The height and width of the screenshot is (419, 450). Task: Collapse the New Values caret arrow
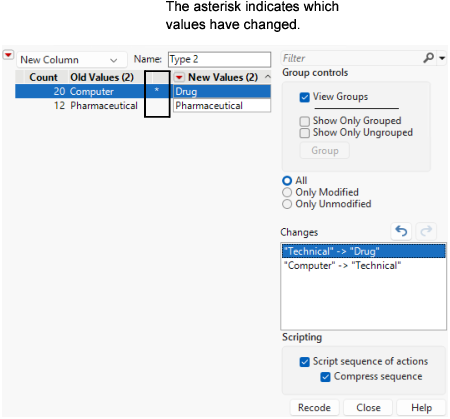pos(267,77)
